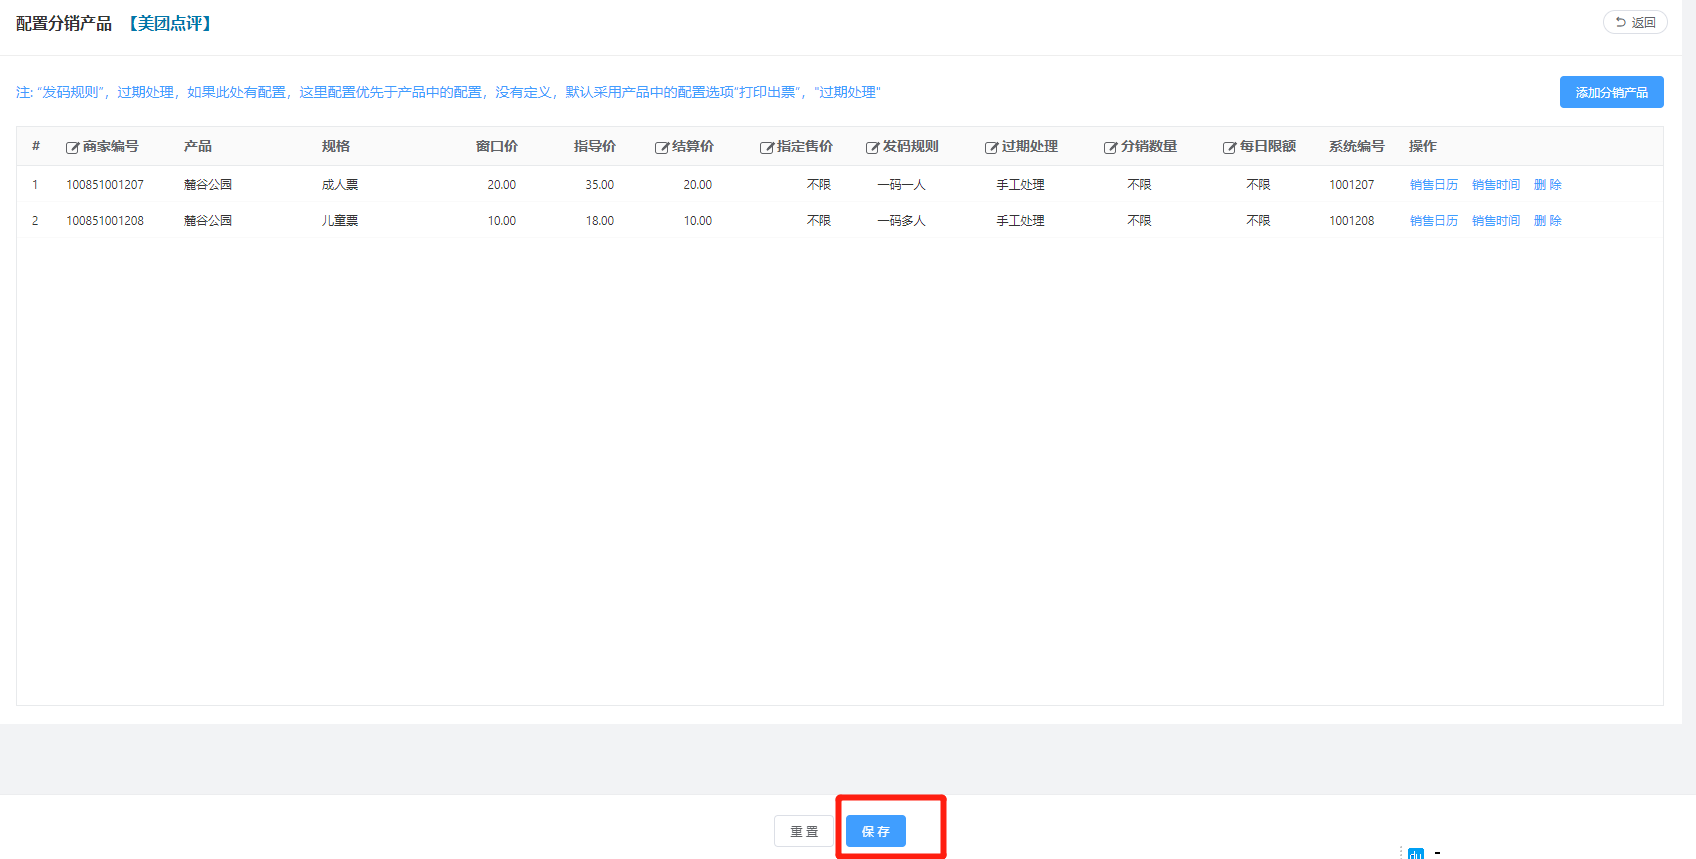Select merchant code 100851001207 cell

point(105,185)
